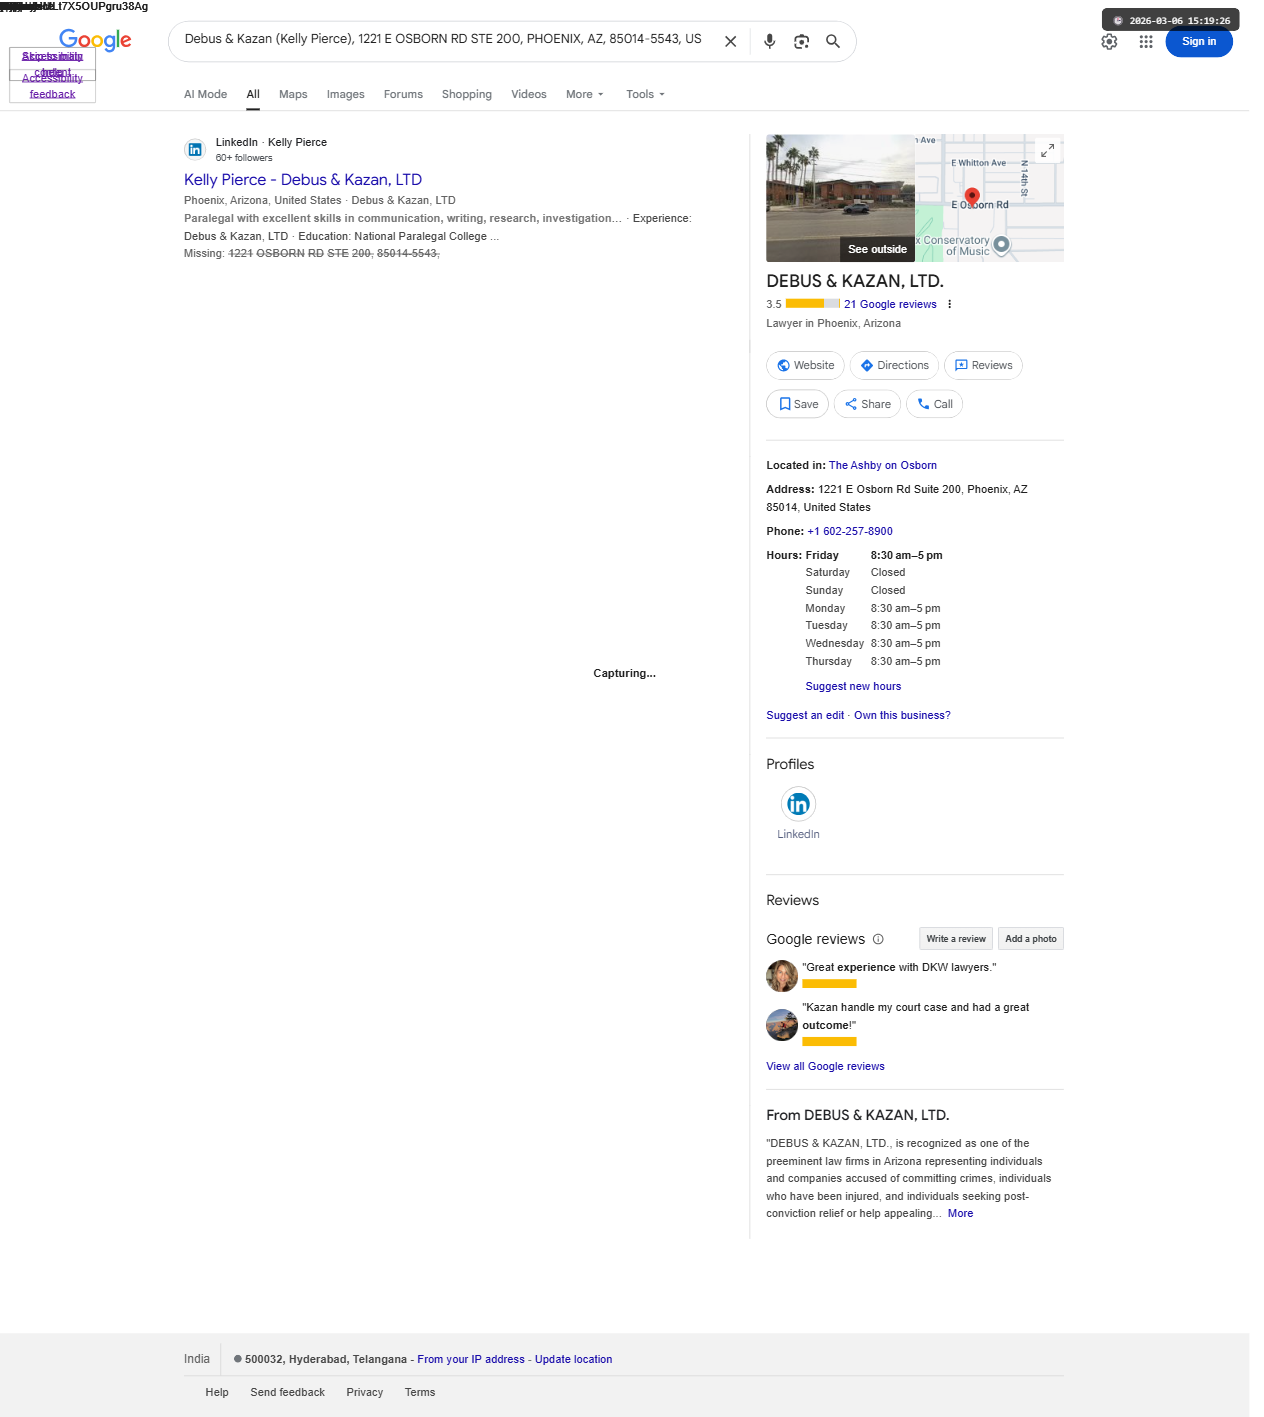Viewport: 1264px width, 1417px height.
Task: Open the 21 Google reviews link
Action: [890, 304]
